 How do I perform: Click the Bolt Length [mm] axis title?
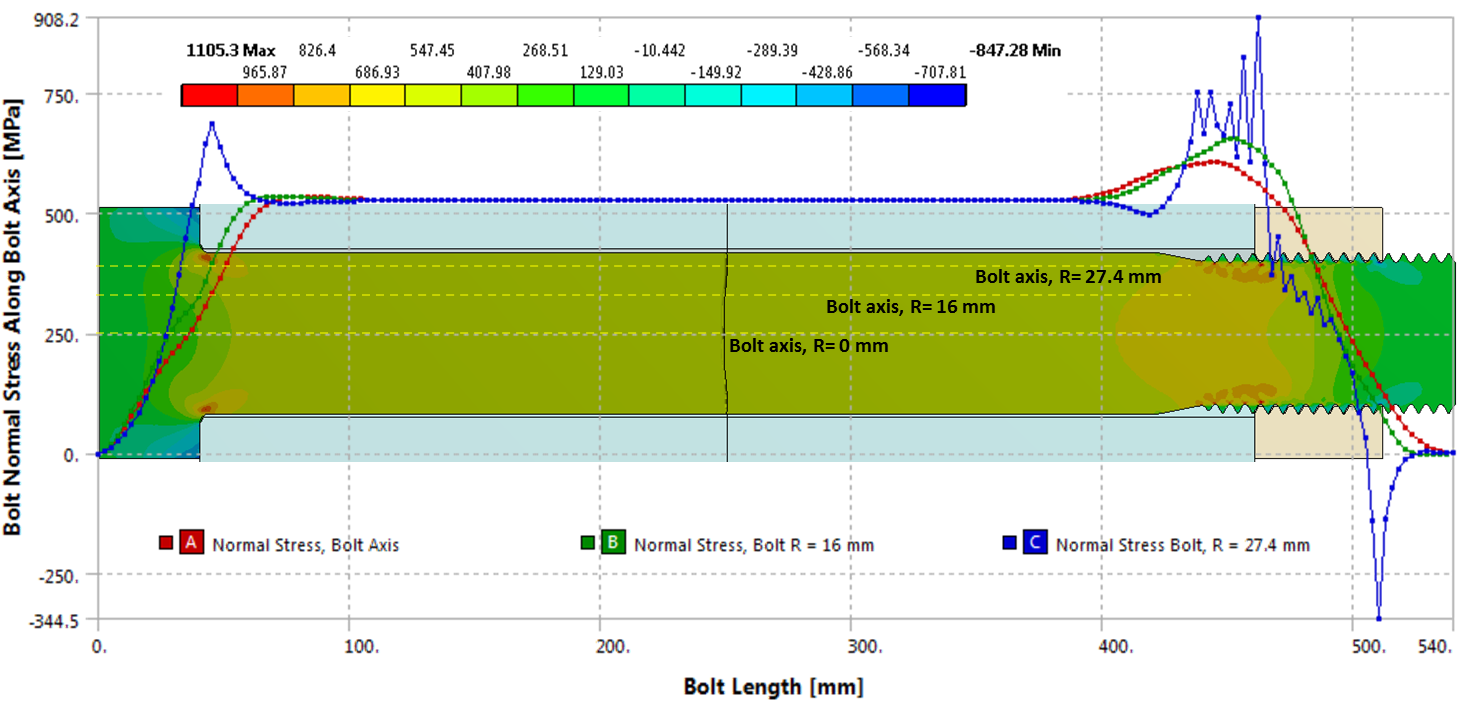tap(772, 687)
